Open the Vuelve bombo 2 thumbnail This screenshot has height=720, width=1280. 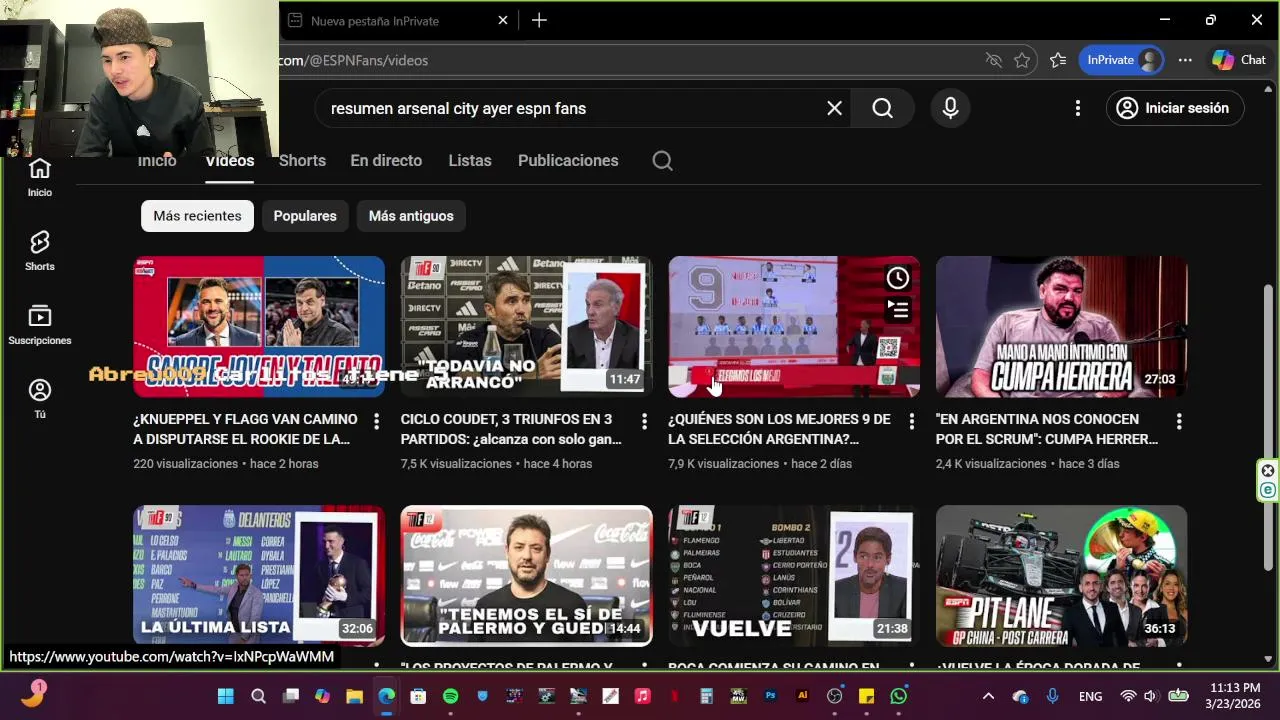794,576
